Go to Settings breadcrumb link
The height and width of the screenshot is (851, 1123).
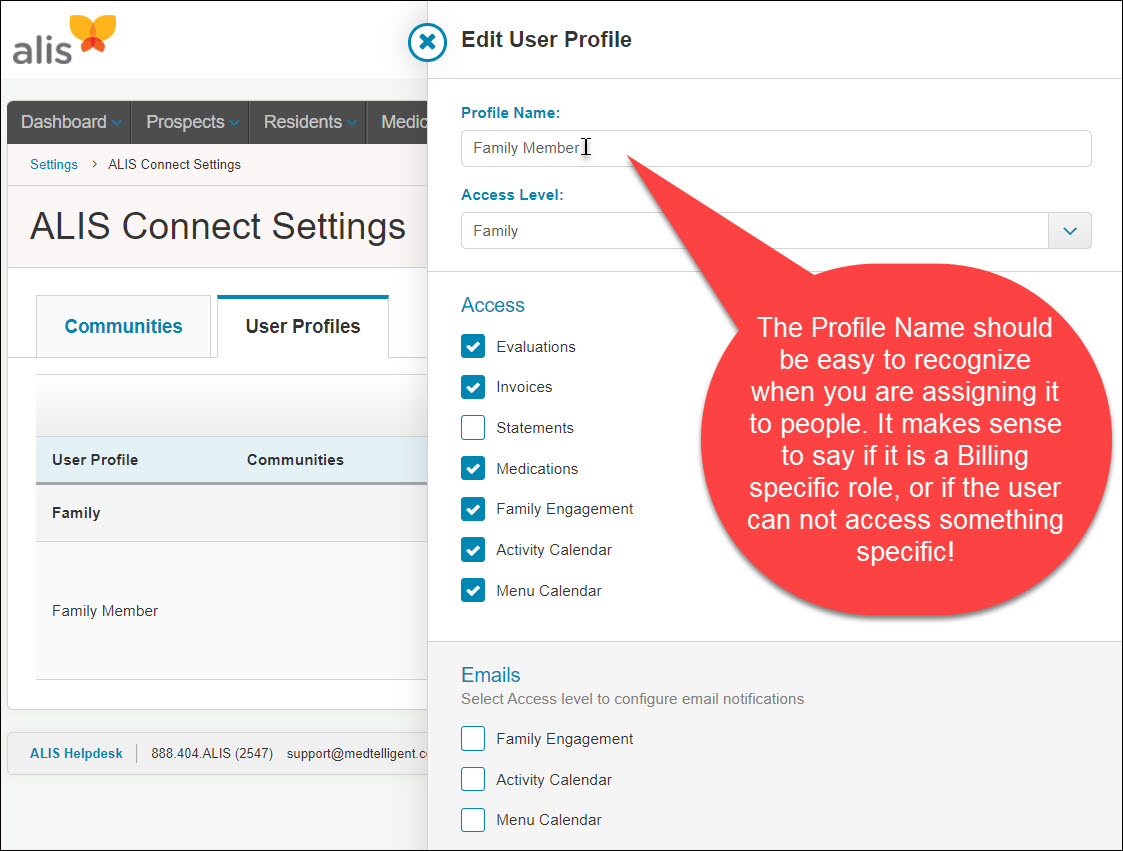[54, 165]
